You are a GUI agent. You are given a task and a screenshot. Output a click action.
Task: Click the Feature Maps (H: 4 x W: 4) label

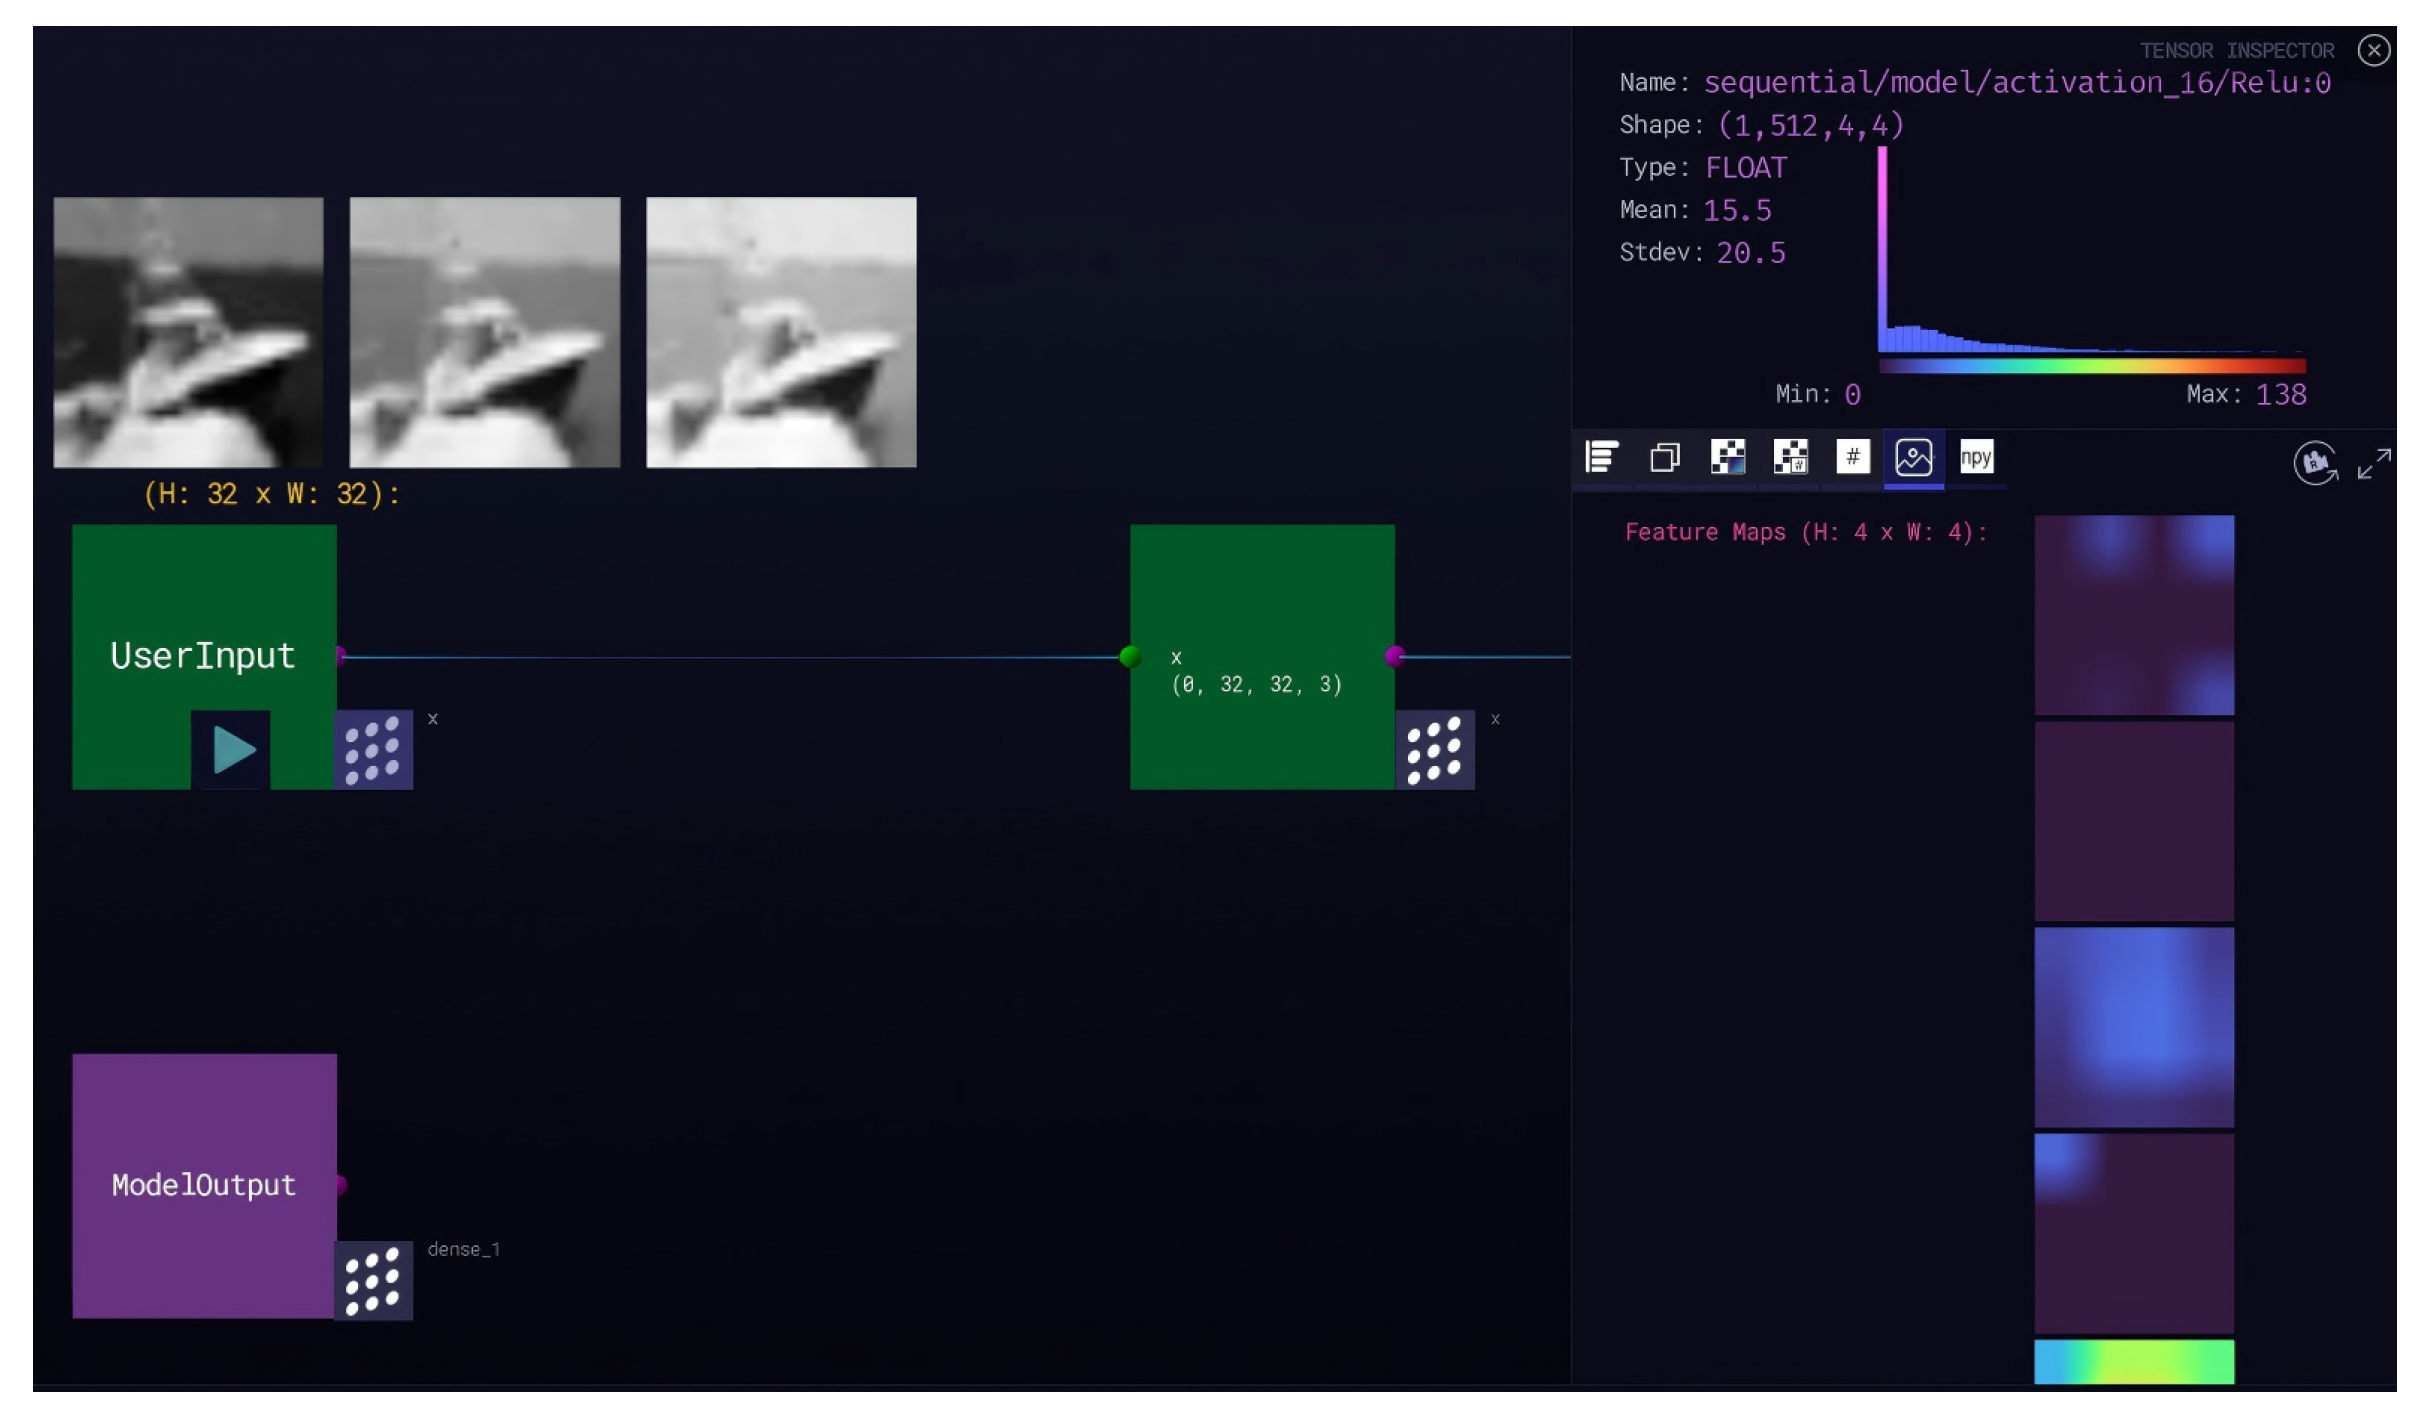coord(1805,532)
